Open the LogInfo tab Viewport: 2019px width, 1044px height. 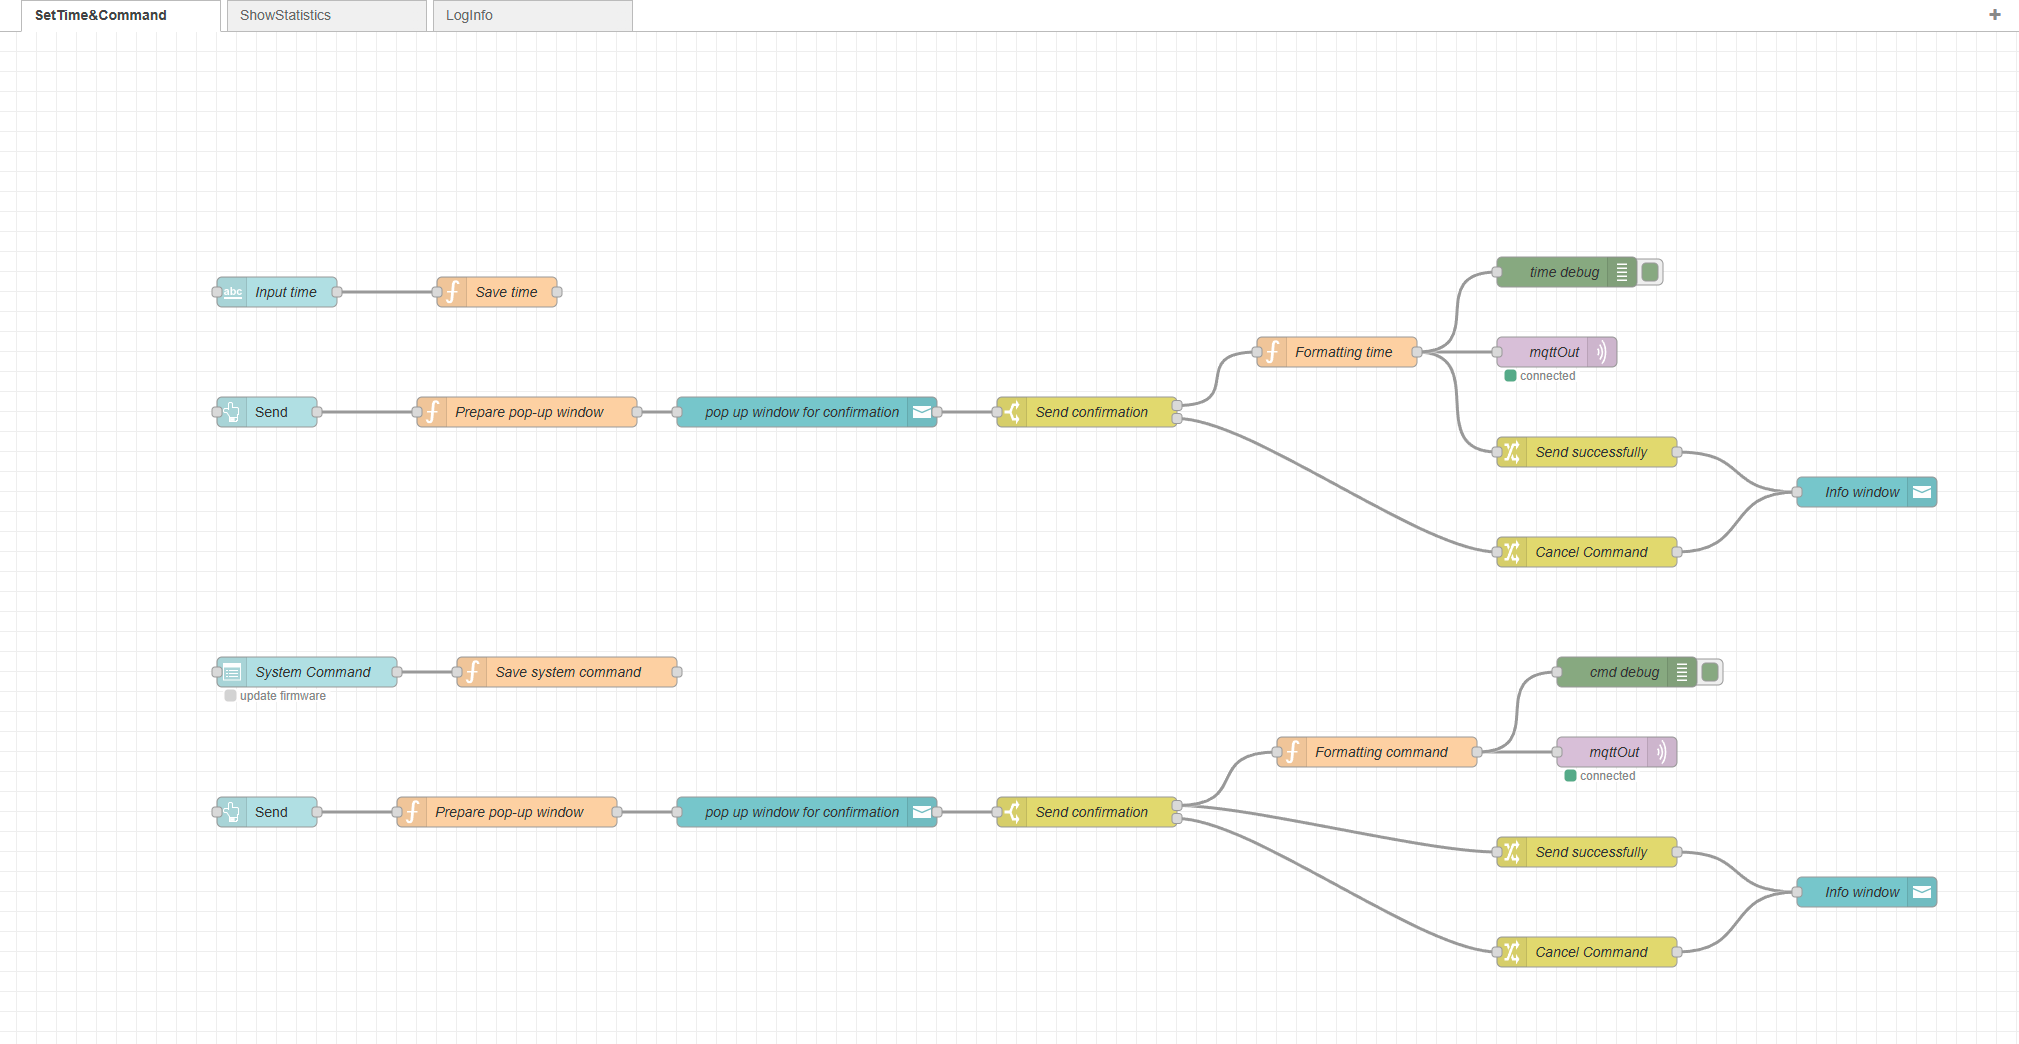coord(531,16)
